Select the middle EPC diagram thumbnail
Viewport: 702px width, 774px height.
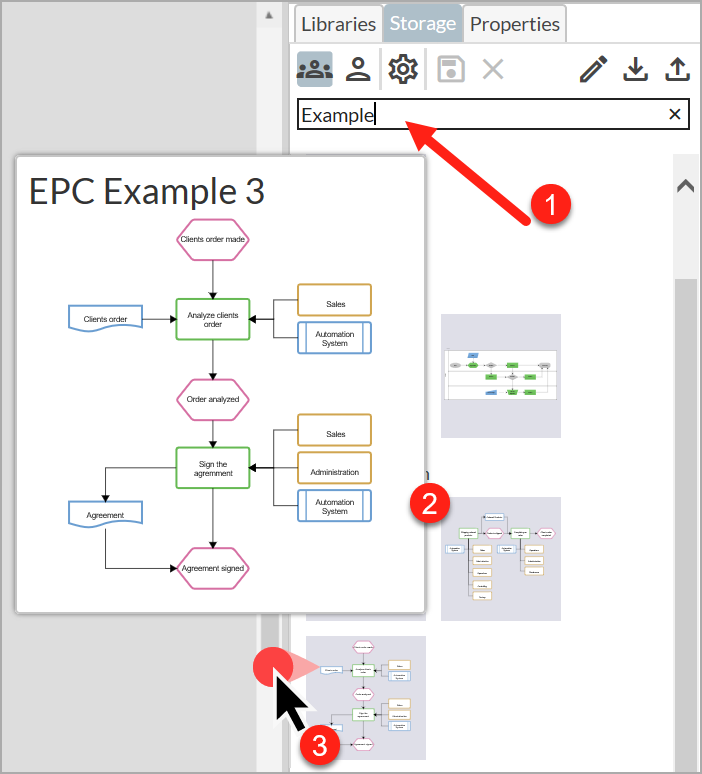point(500,558)
